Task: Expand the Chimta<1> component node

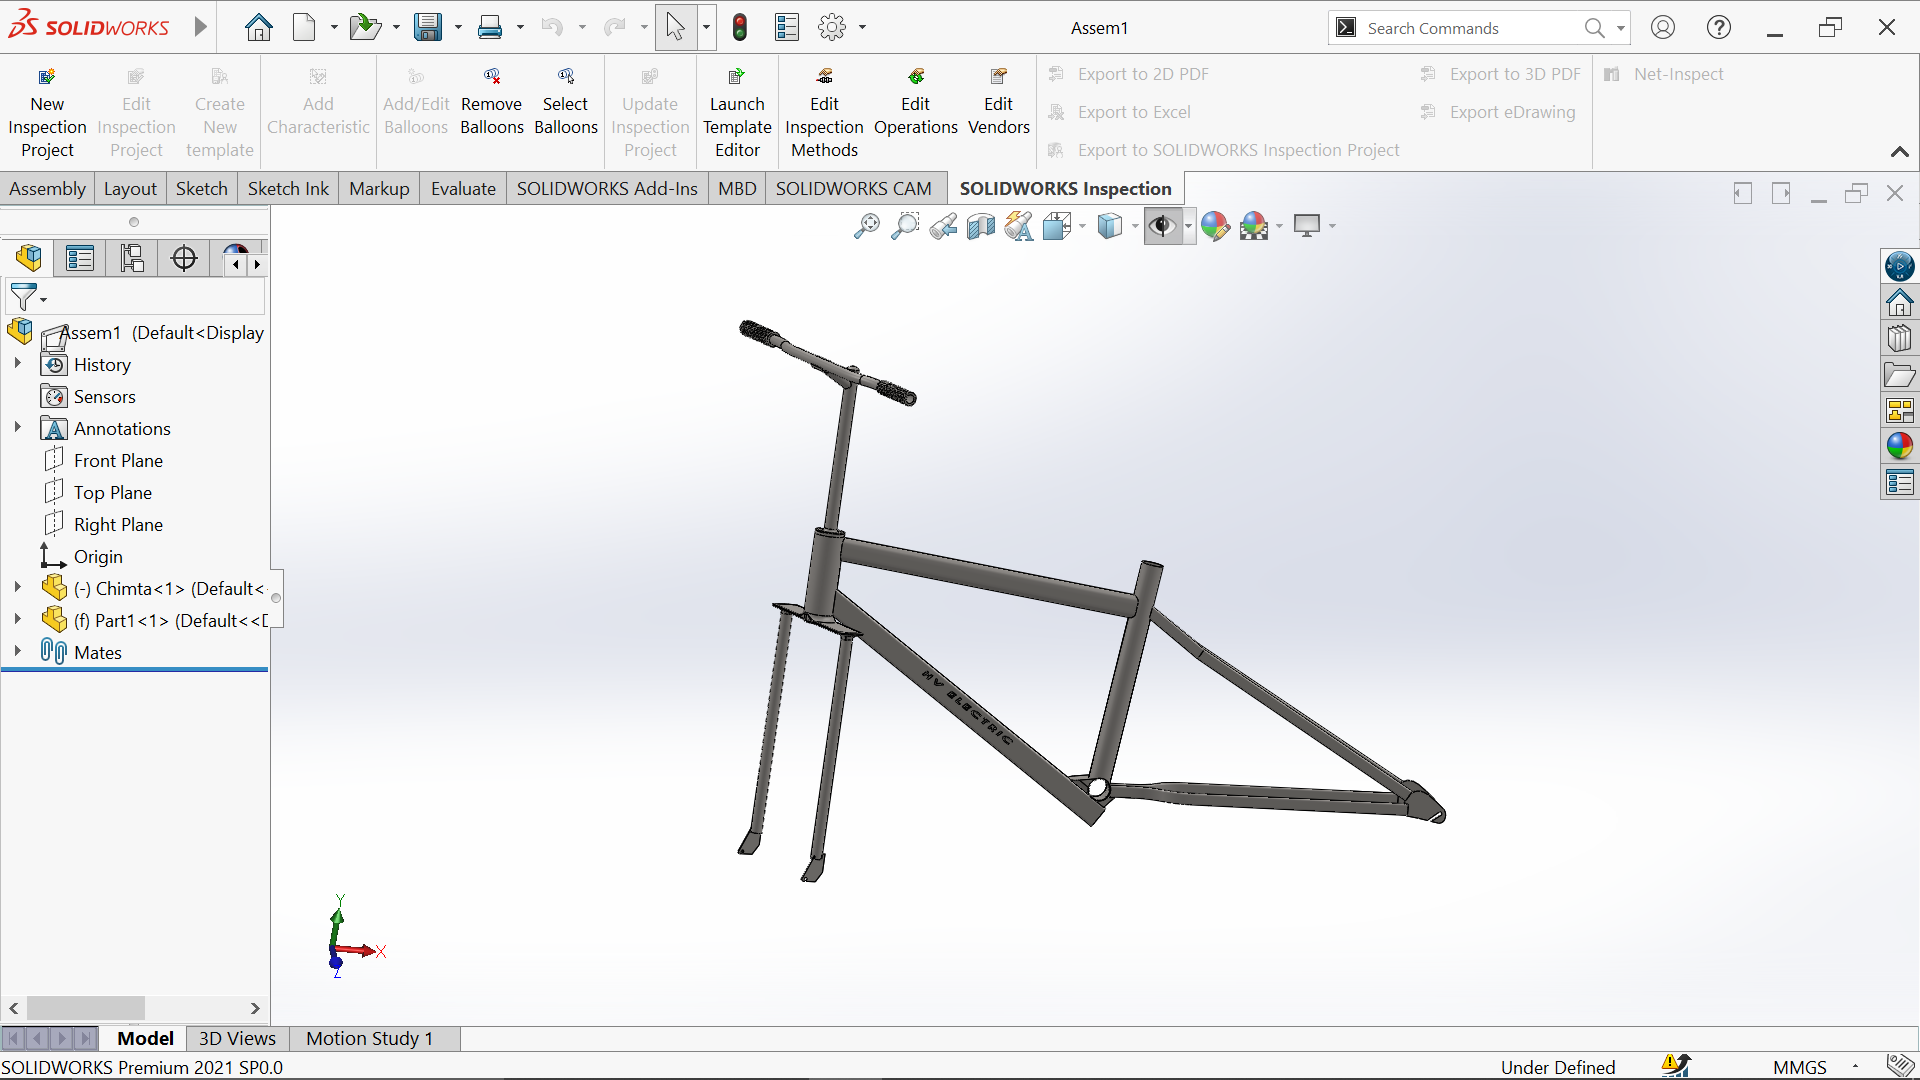Action: tap(17, 588)
